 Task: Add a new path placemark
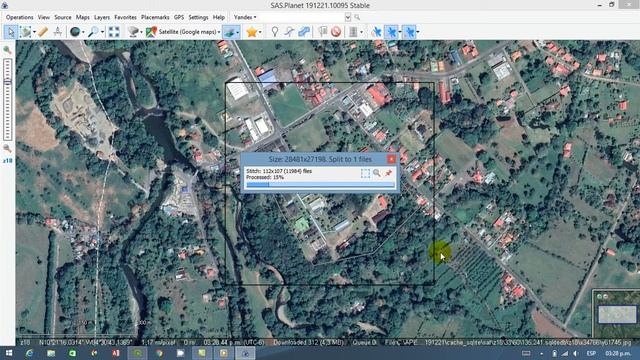click(289, 31)
